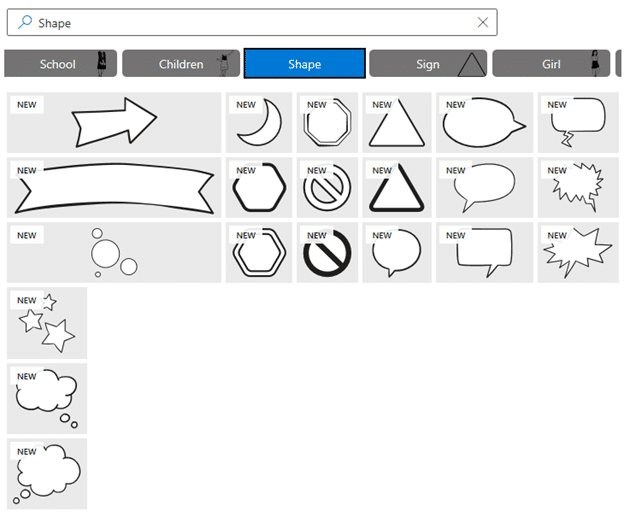Switch to the Girl category
Viewport: 624px width, 523px height.
tap(551, 64)
